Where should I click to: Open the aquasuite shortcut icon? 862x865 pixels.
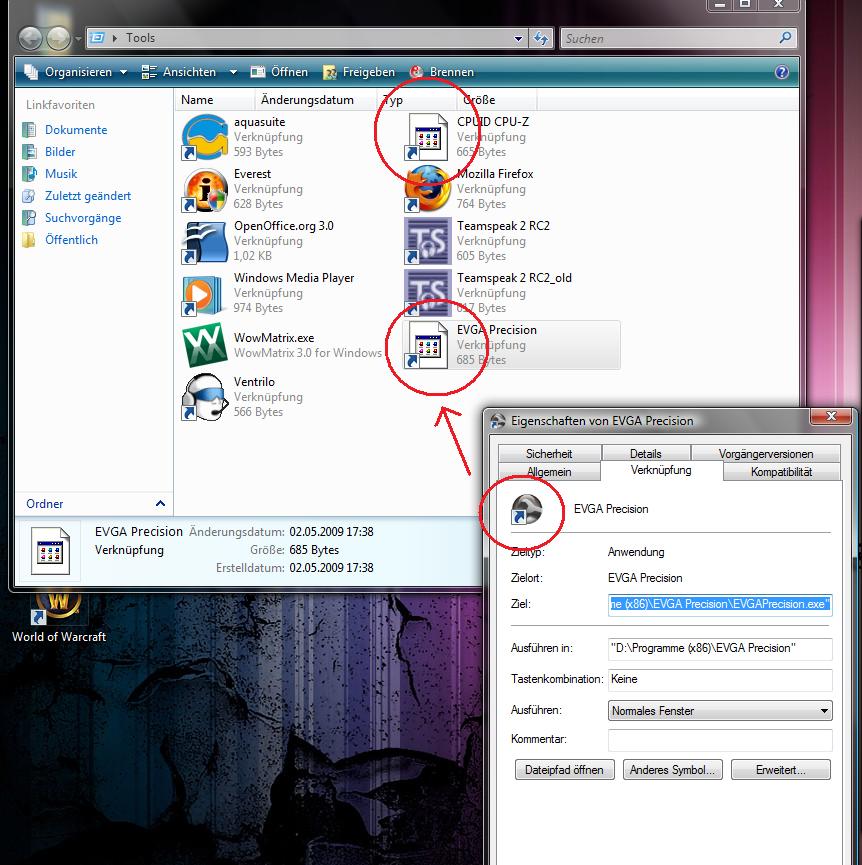205,137
